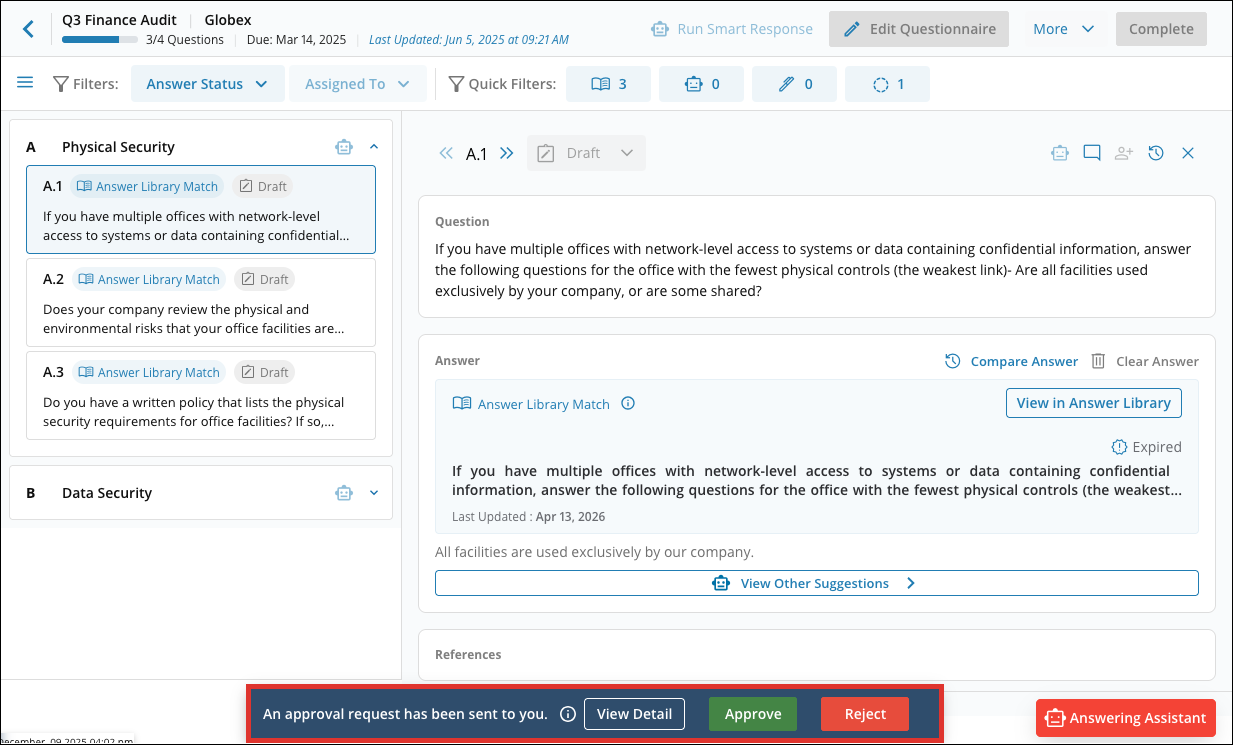Click the Edit Questionnaire button
1233x745 pixels.
(919, 29)
